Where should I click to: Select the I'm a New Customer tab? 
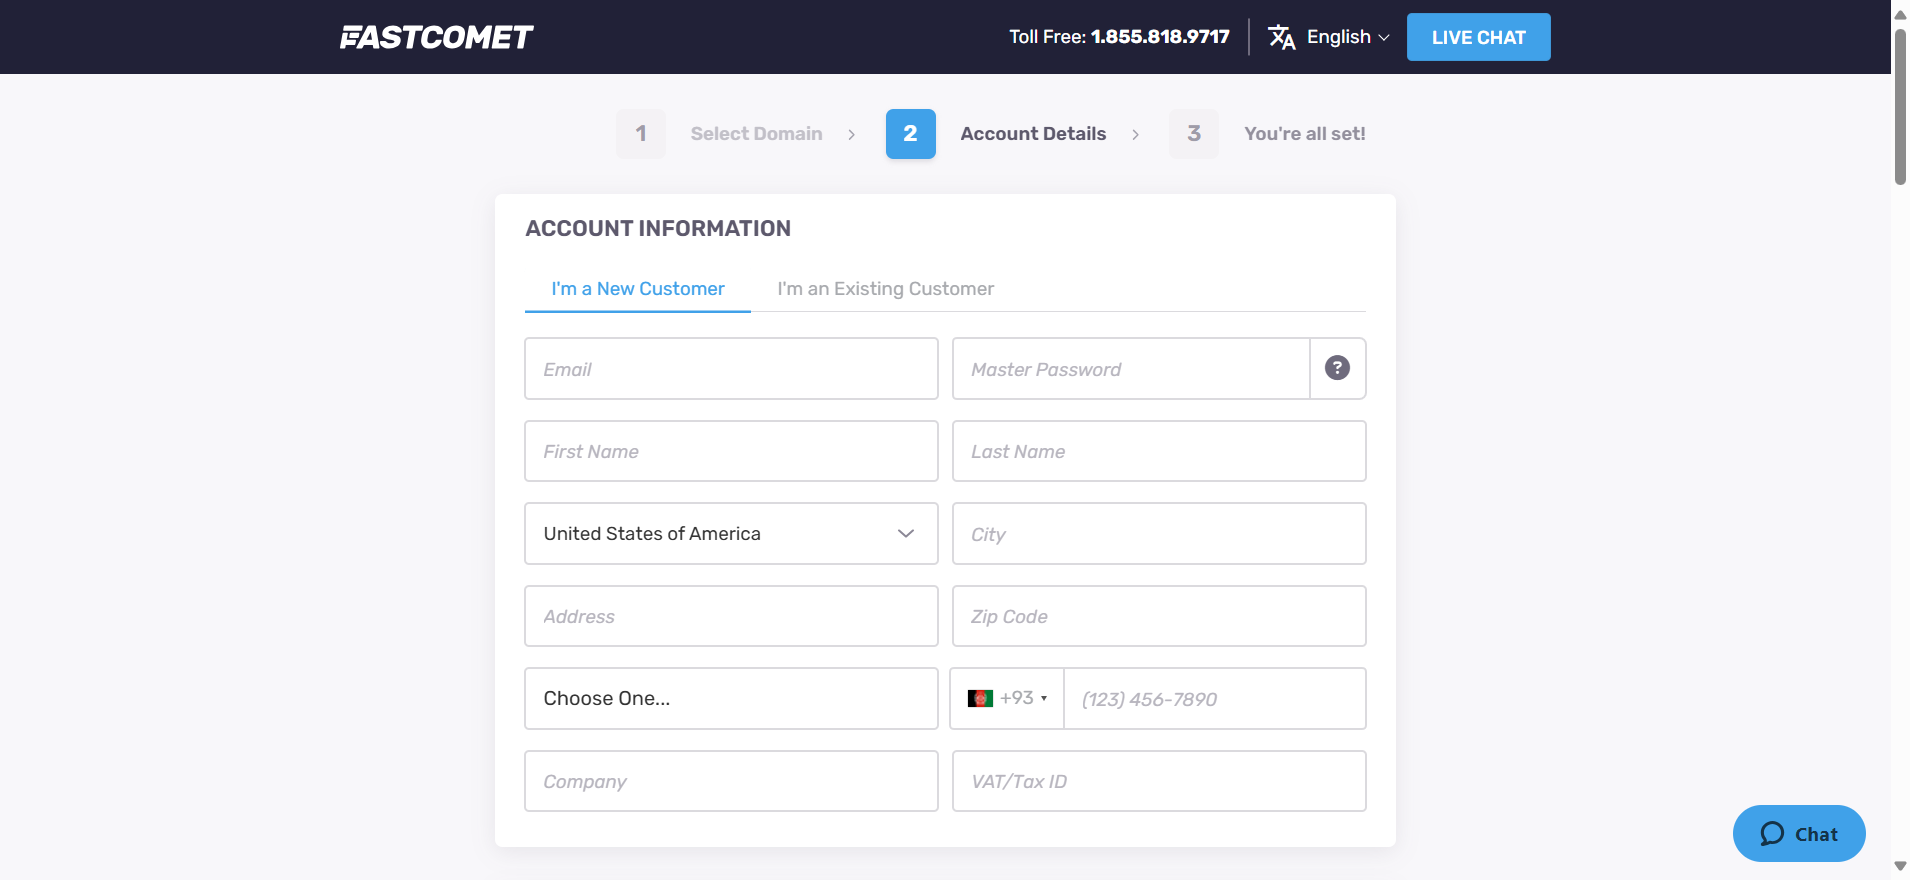(x=637, y=289)
